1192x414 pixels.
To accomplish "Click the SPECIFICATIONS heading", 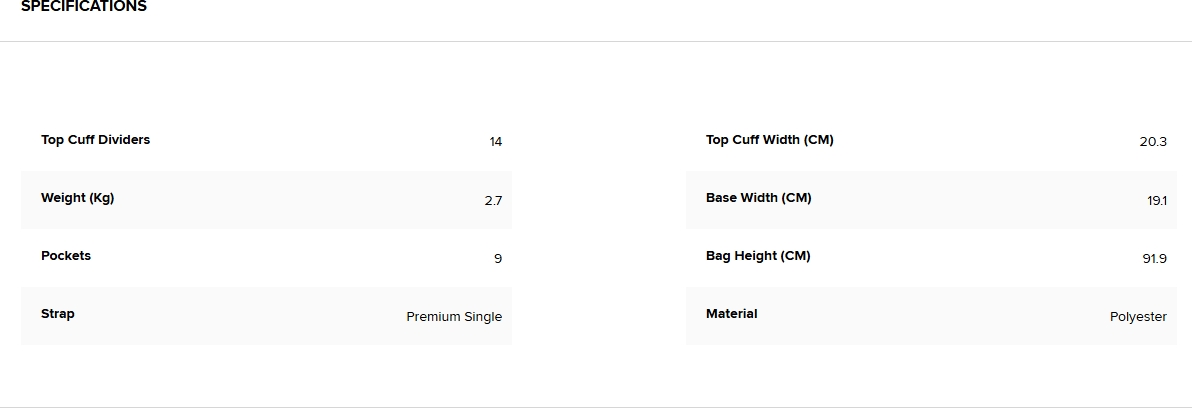I will click(84, 7).
